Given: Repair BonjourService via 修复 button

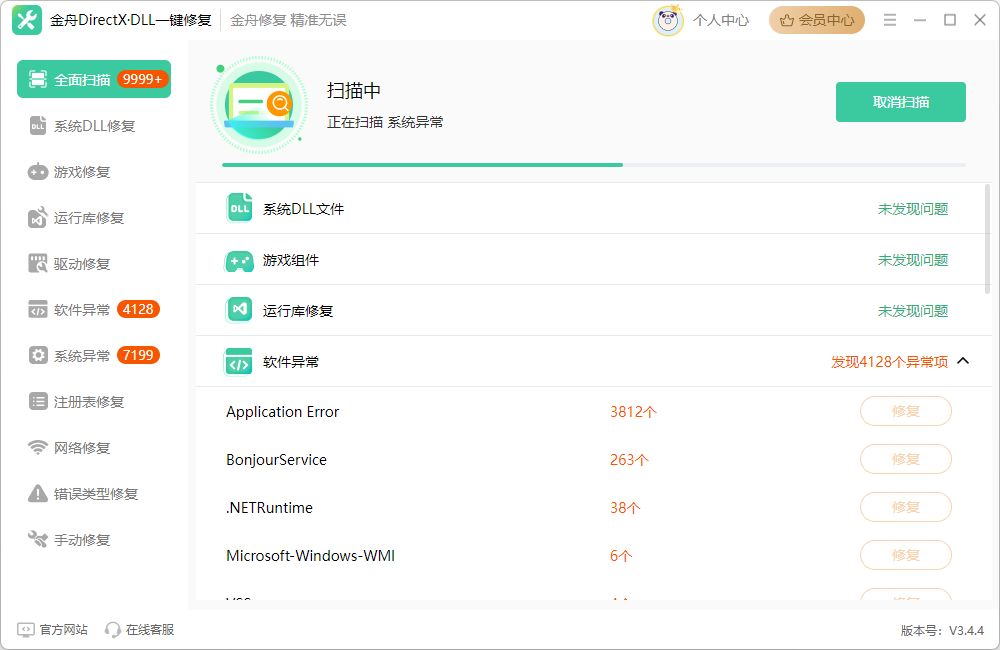Looking at the screenshot, I should [906, 459].
